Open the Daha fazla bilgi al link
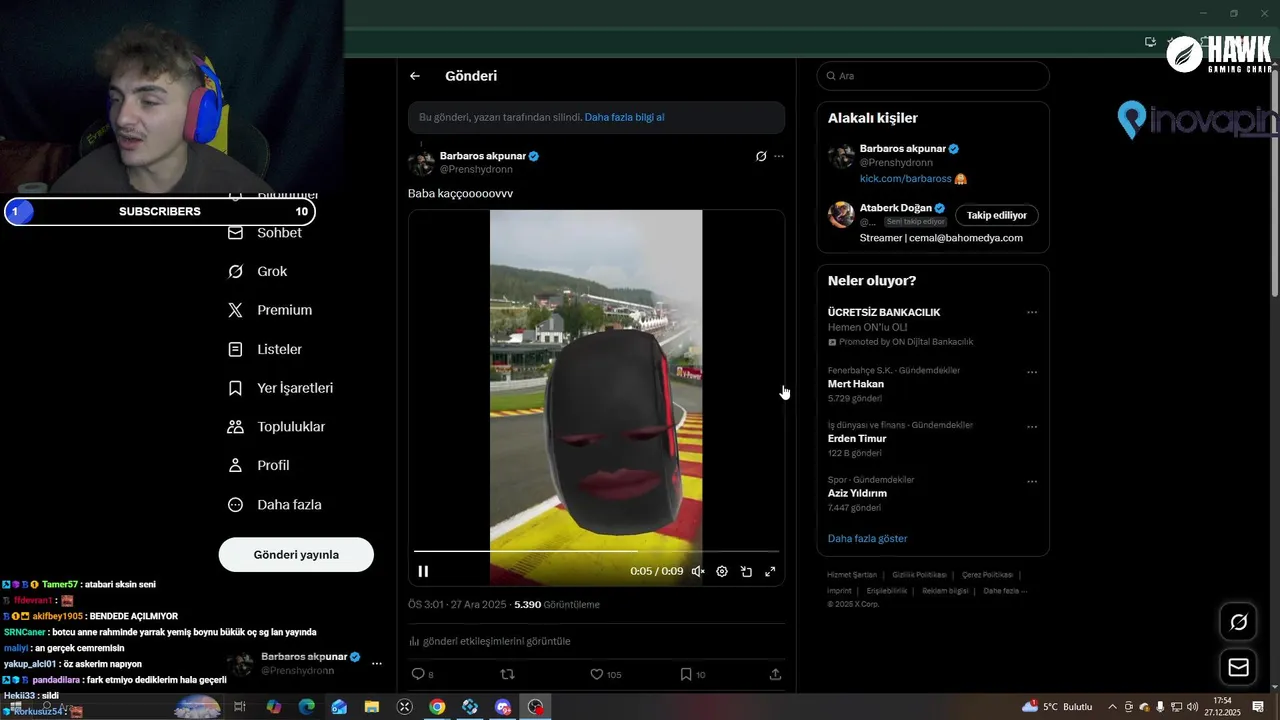 [x=624, y=117]
